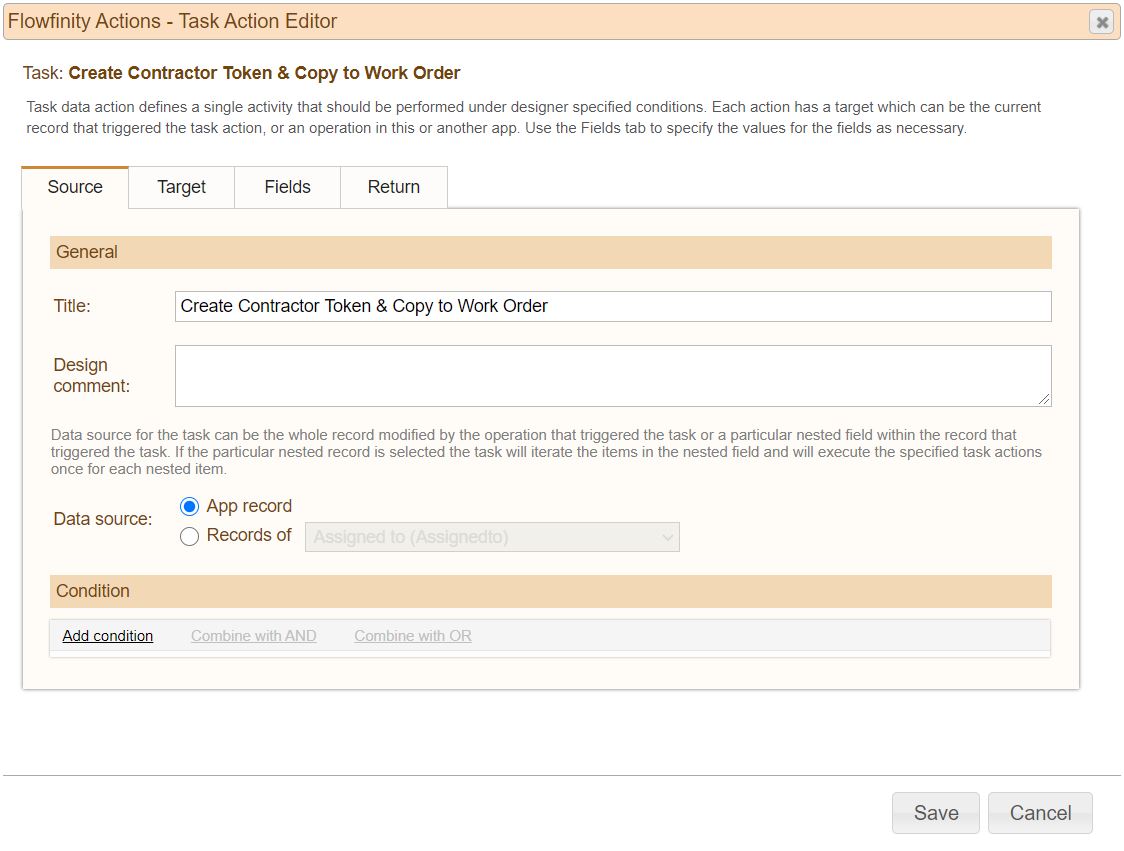
Task: Close the Task Action Editor dialog
Action: click(x=1102, y=22)
